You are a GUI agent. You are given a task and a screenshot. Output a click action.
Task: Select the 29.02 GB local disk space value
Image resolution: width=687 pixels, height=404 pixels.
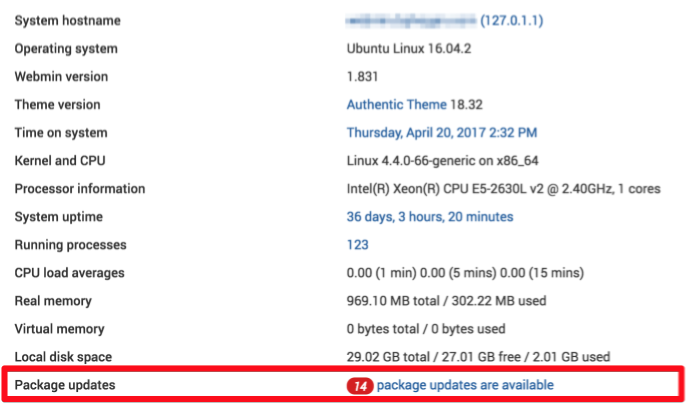pos(478,357)
